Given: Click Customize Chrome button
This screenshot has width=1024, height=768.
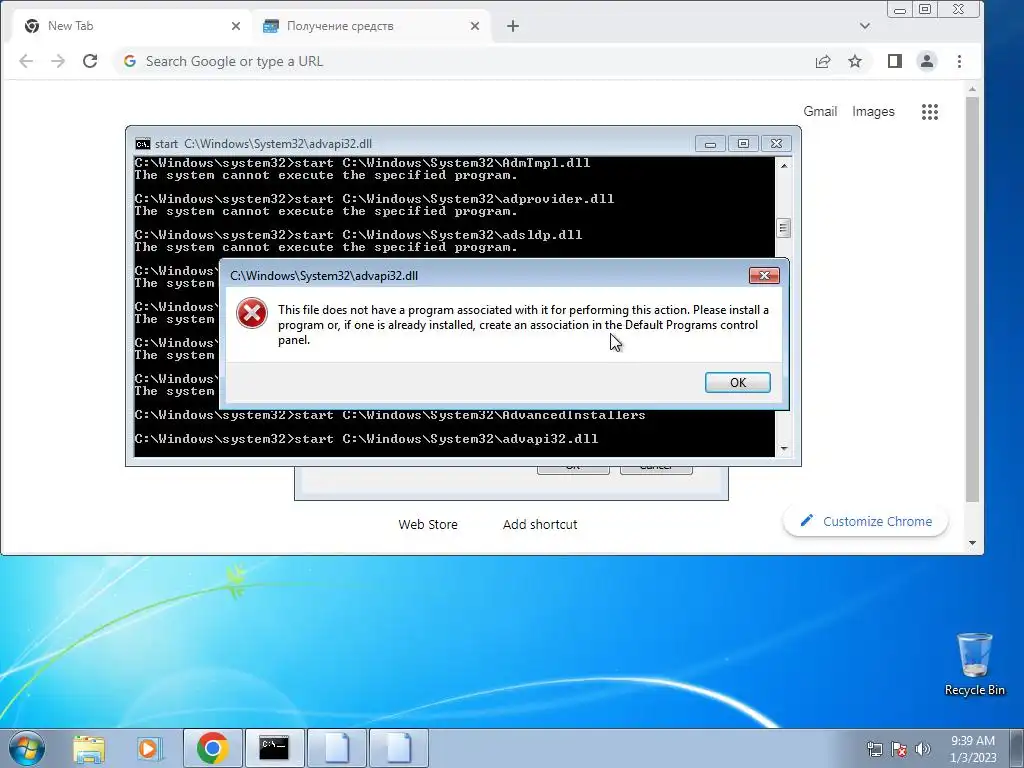Looking at the screenshot, I should (x=866, y=521).
